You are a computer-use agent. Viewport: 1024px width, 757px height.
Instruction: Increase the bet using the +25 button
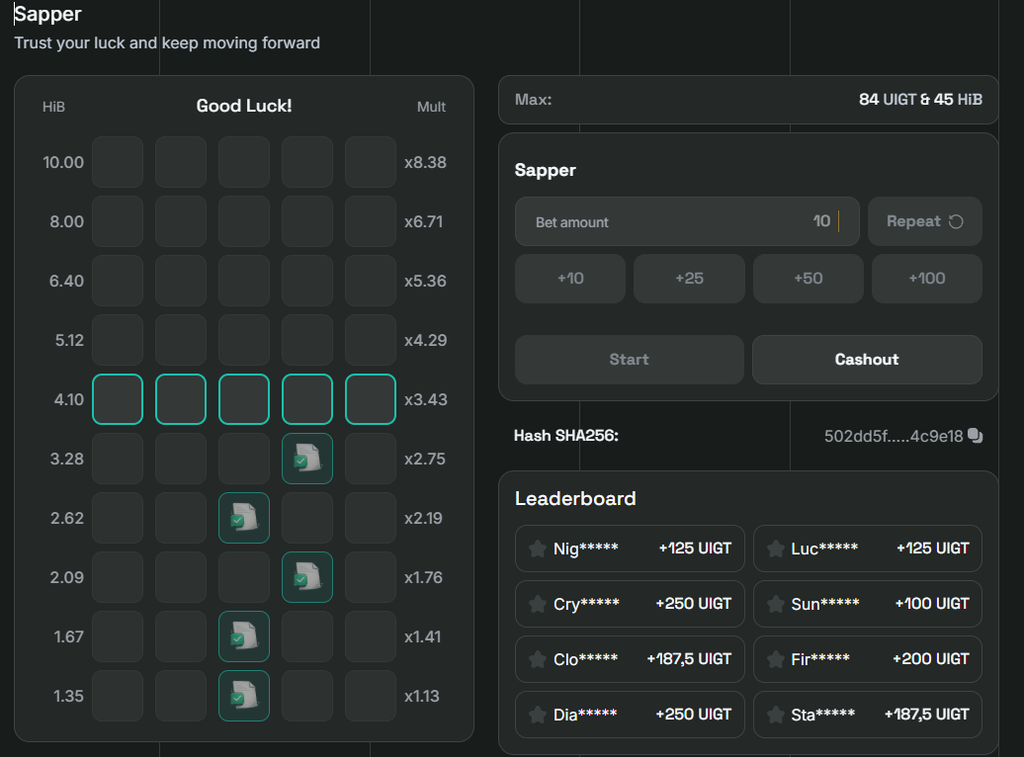click(x=689, y=278)
